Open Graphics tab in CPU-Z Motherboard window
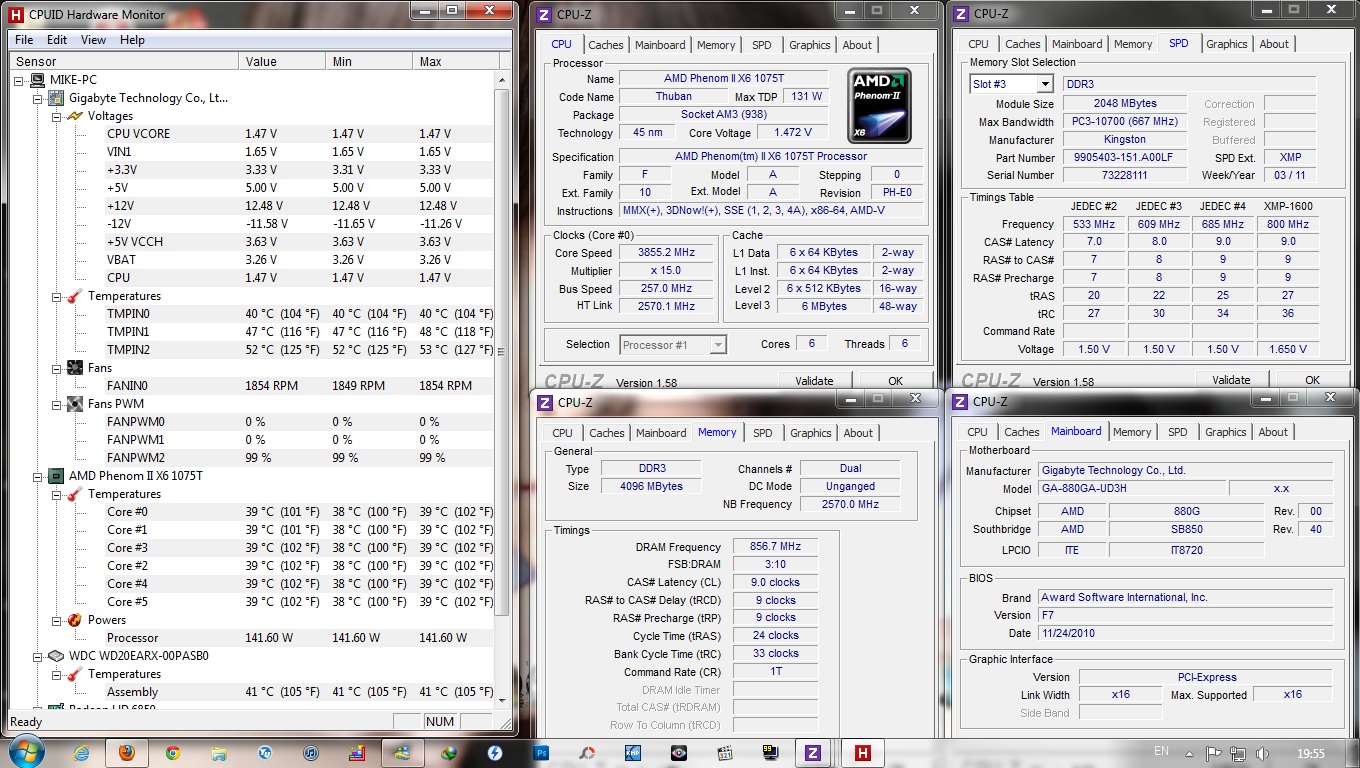1360x768 pixels. pos(1226,432)
